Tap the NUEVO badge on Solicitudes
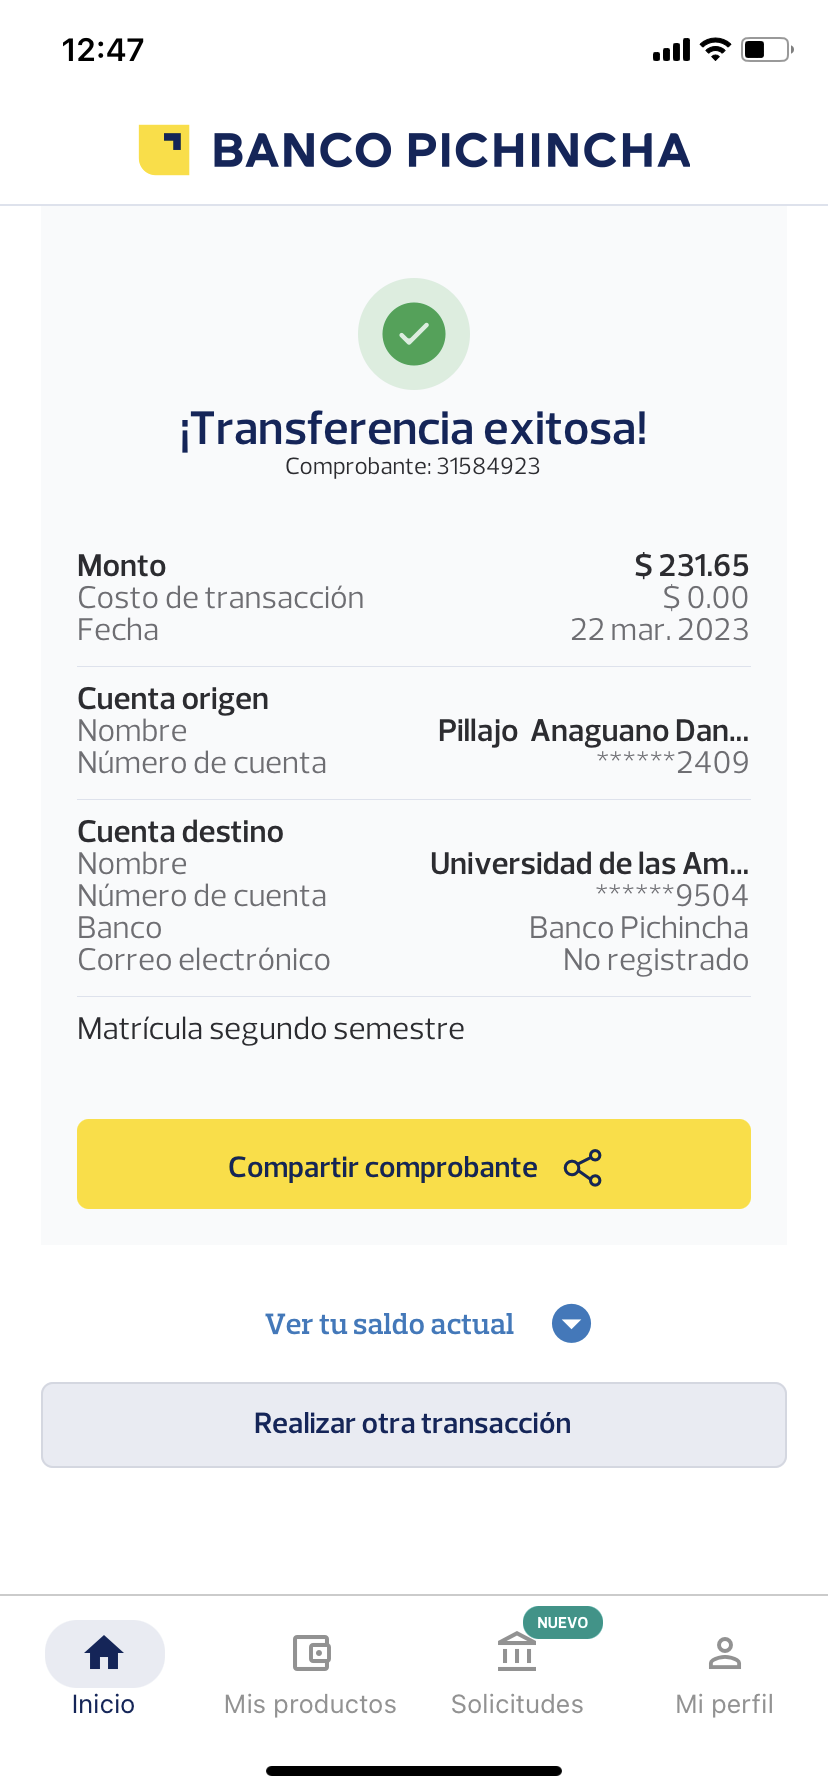Viewport: 828px width, 1792px height. pos(562,1623)
